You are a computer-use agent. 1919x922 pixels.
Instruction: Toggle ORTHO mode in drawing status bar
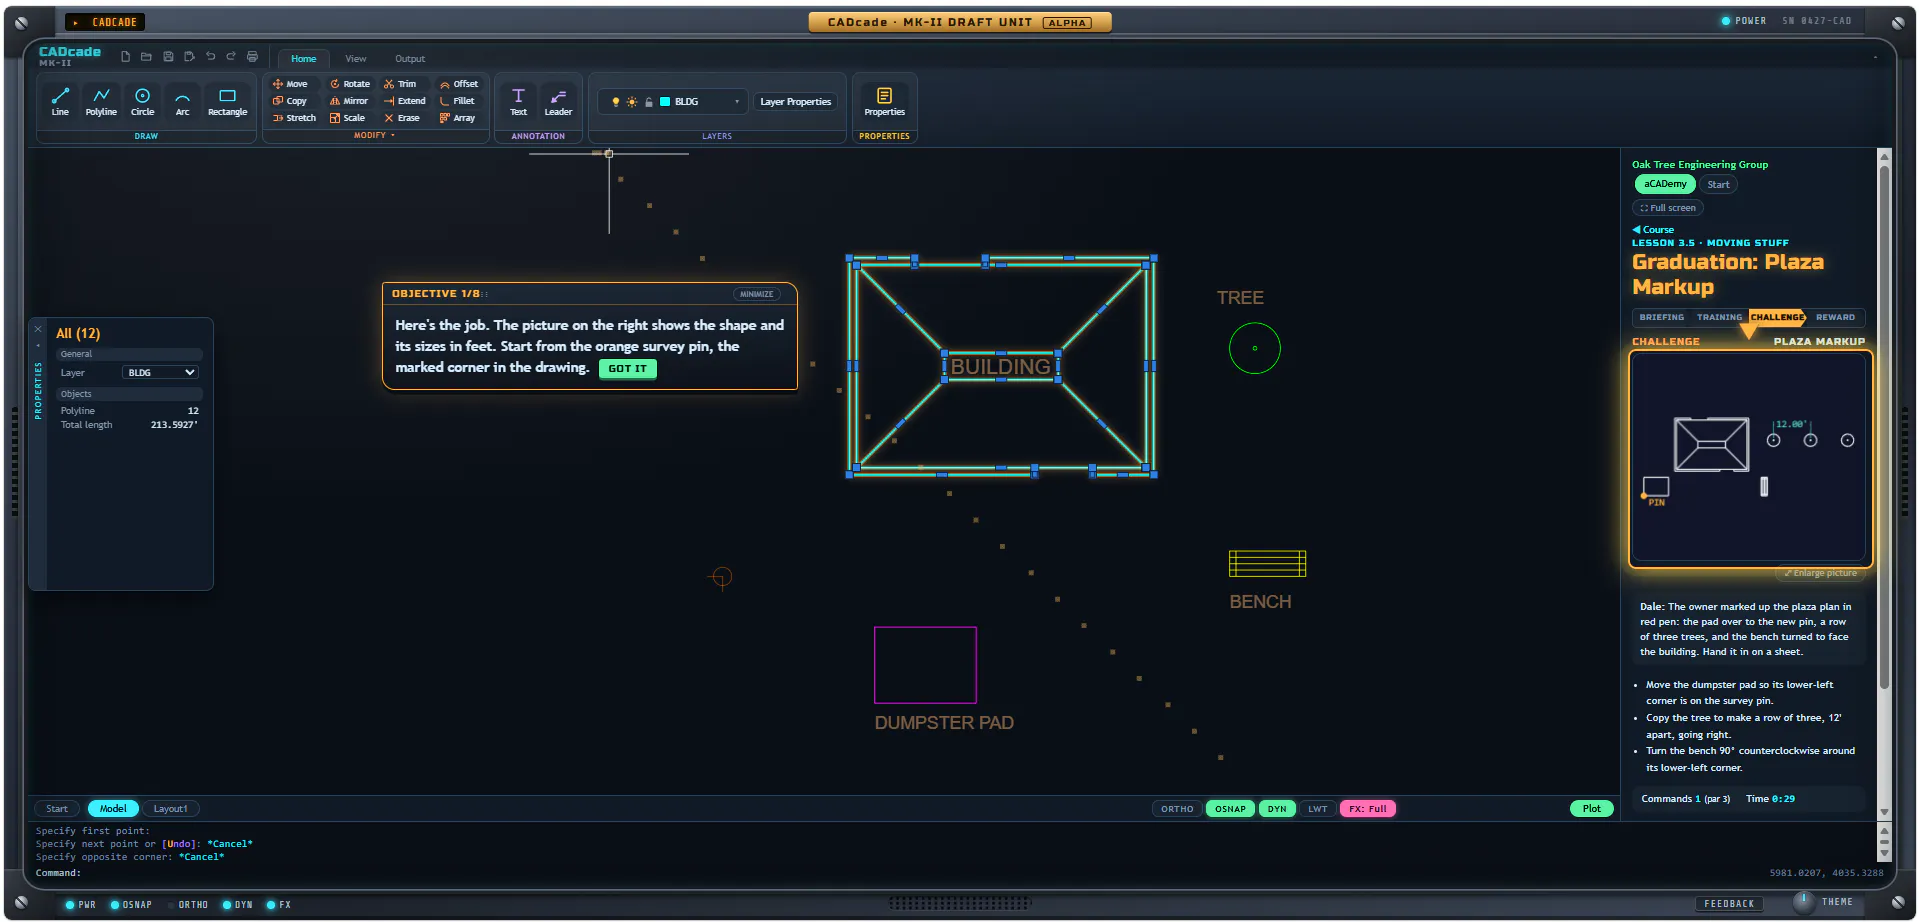click(x=1177, y=809)
